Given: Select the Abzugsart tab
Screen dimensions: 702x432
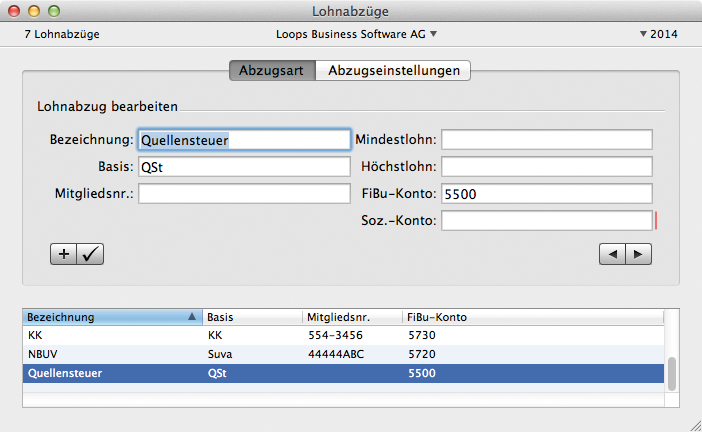Looking at the screenshot, I should [271, 71].
